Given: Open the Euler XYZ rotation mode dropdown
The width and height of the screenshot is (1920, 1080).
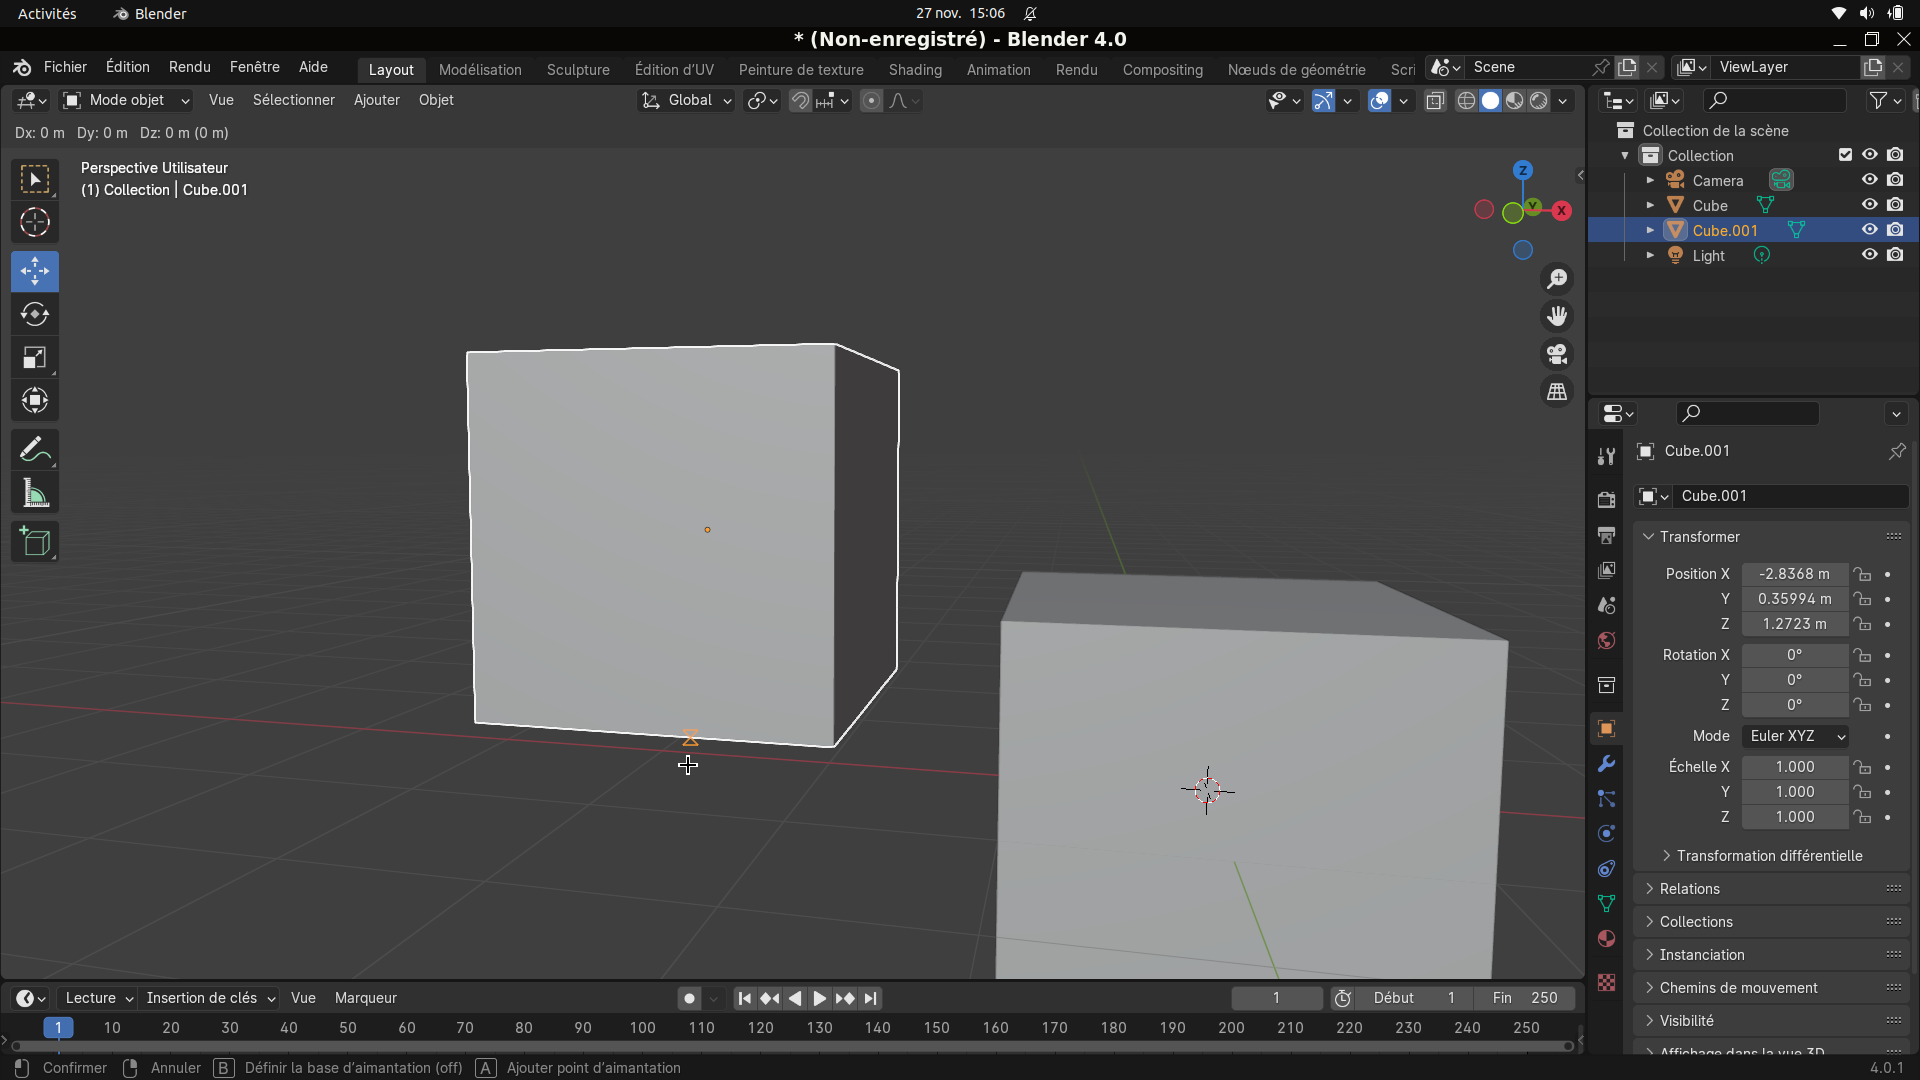Looking at the screenshot, I should pyautogui.click(x=1796, y=736).
